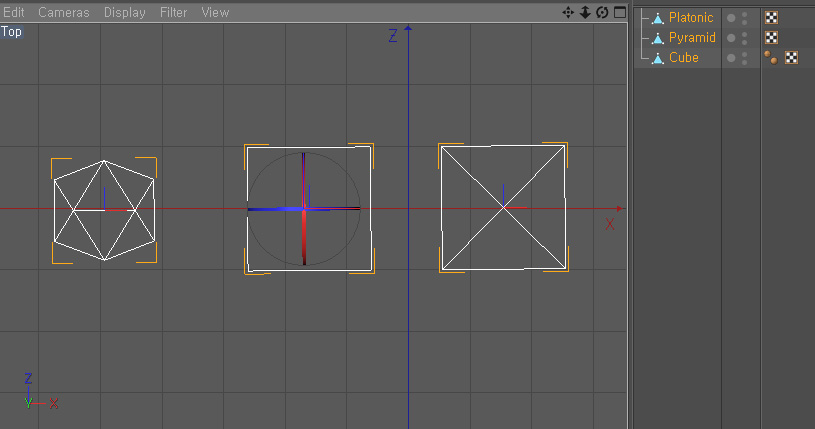Screen dimensions: 815x429
Task: Click the viewport move camera icon
Action: pyautogui.click(x=568, y=12)
